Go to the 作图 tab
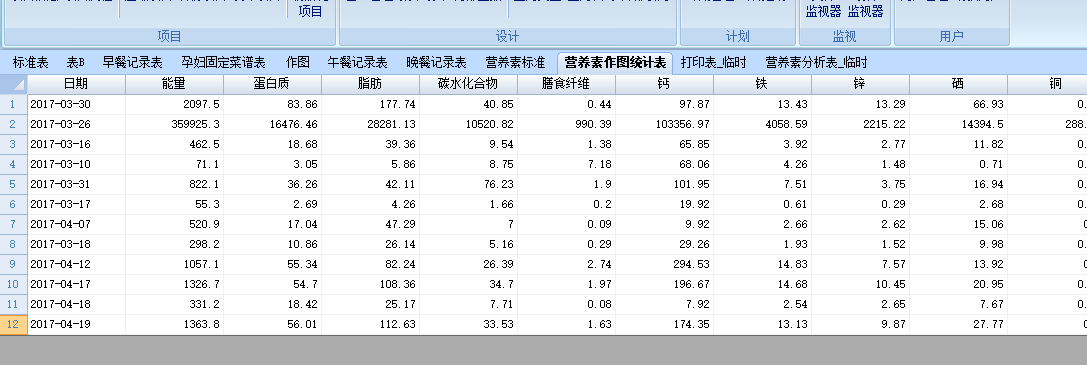This screenshot has height=365, width=1087. (x=297, y=63)
